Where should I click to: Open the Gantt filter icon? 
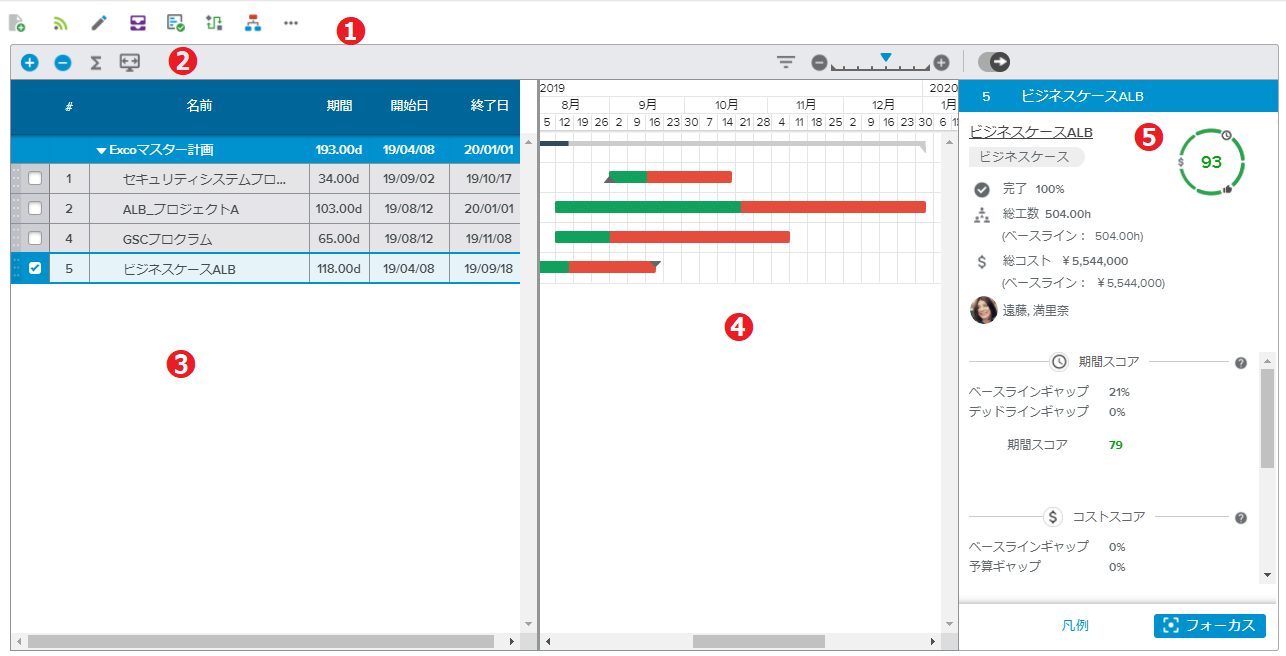[786, 62]
